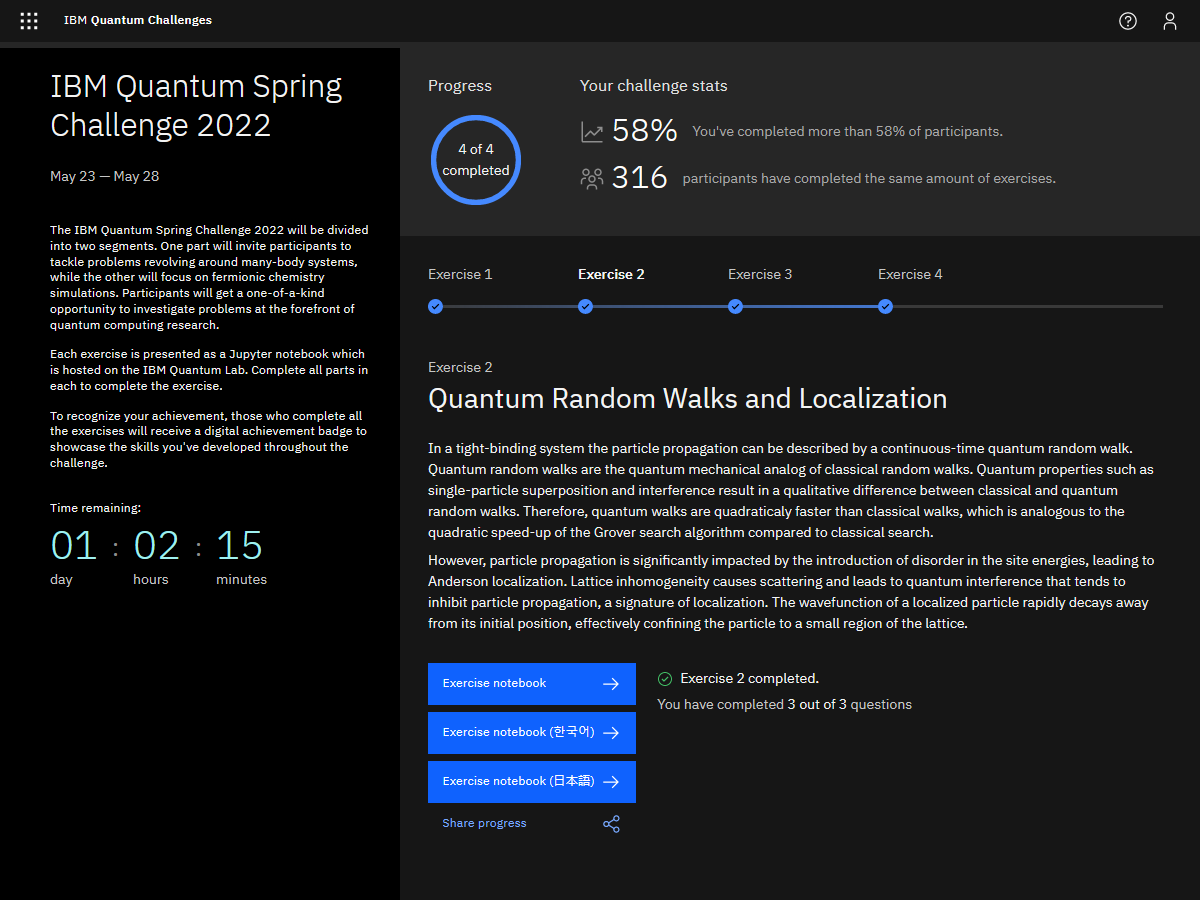Click 'You have completed 3 out of 3 questions'
Viewport: 1200px width, 900px height.
pyautogui.click(x=785, y=705)
